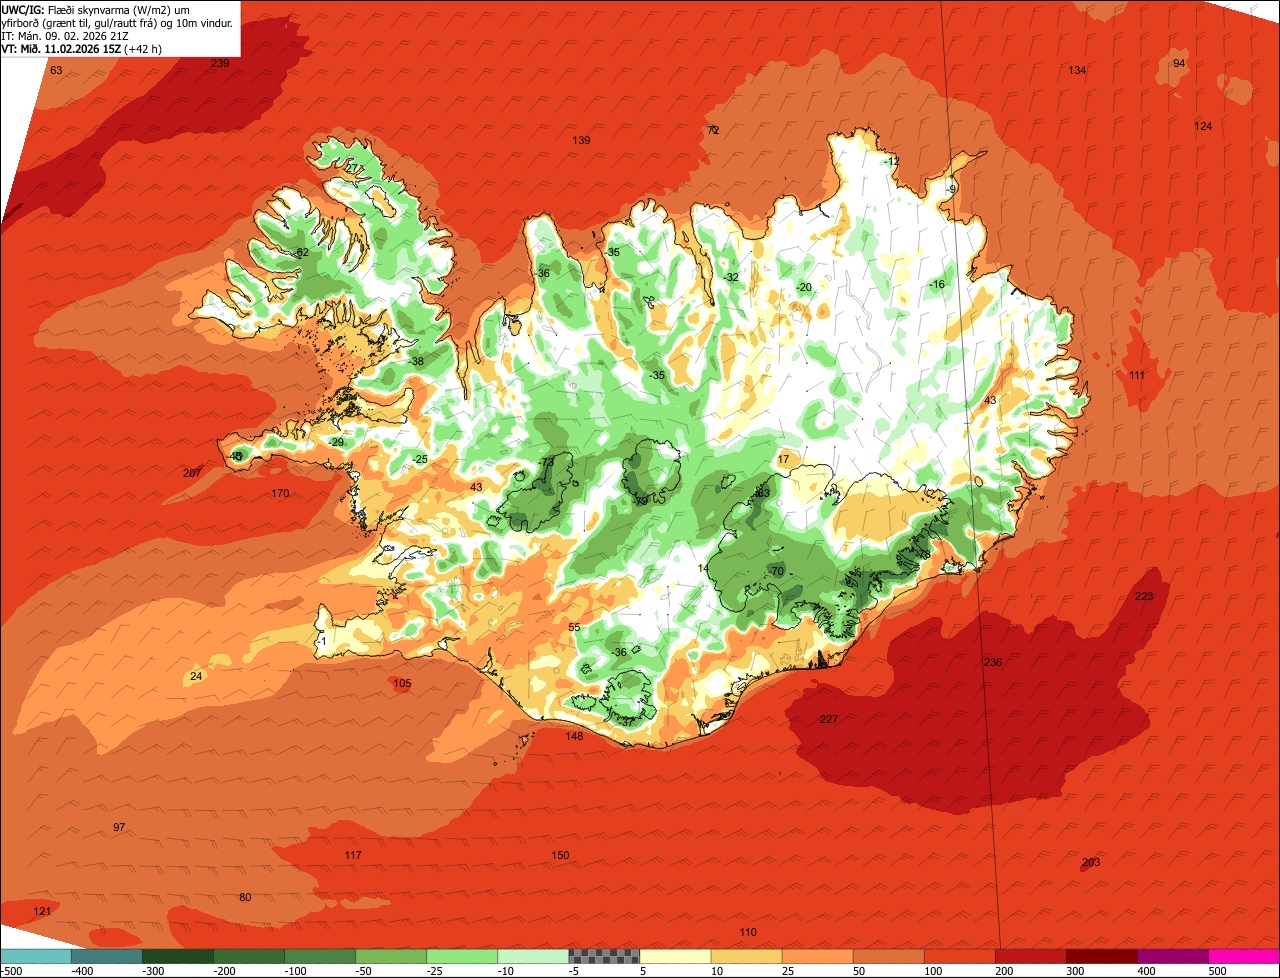
Task: Select the red-orange 100 to 200 legend swatch
Action: [959, 956]
